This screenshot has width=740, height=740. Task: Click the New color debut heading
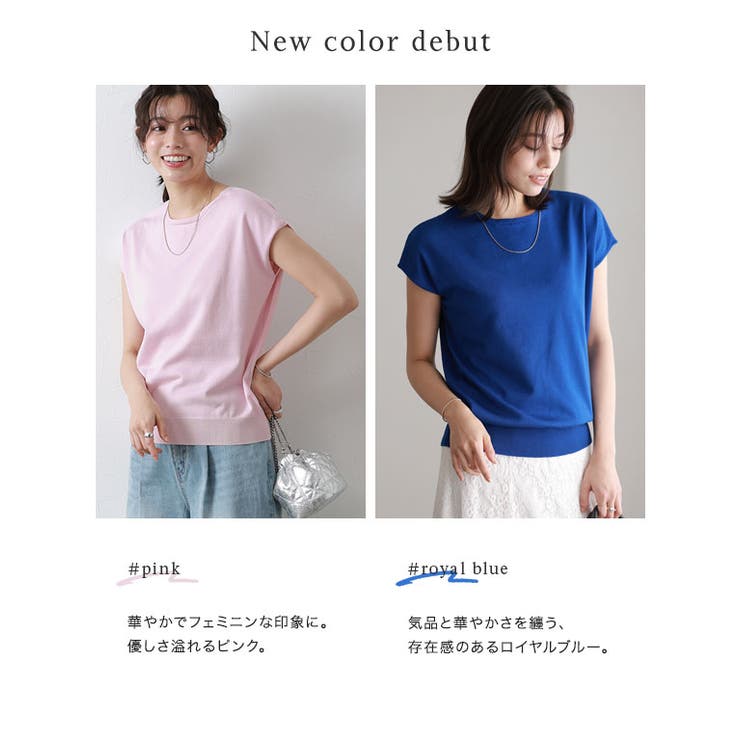370,42
